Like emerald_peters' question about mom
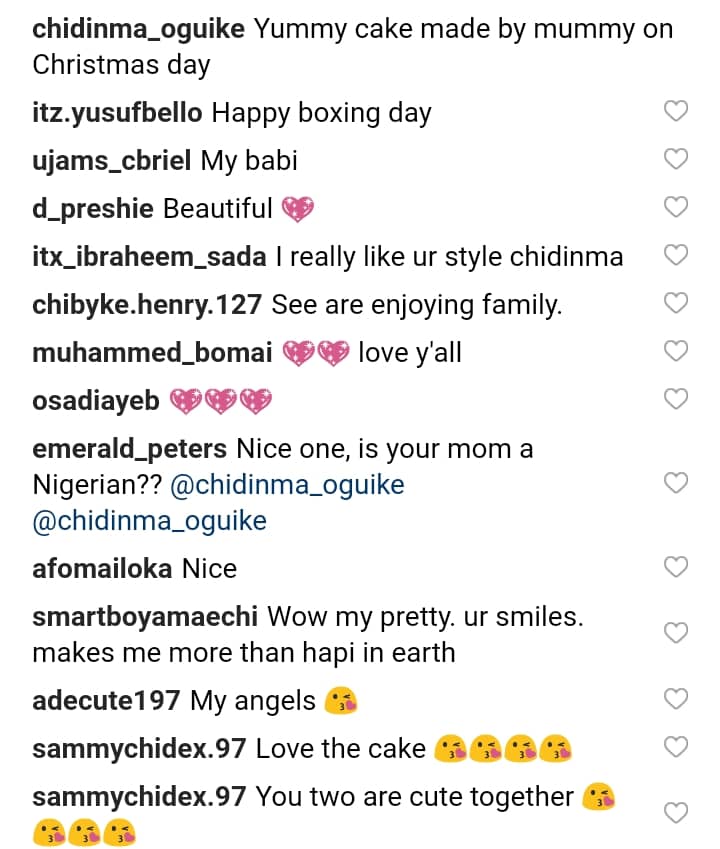This screenshot has height=849, width=720. [x=677, y=485]
